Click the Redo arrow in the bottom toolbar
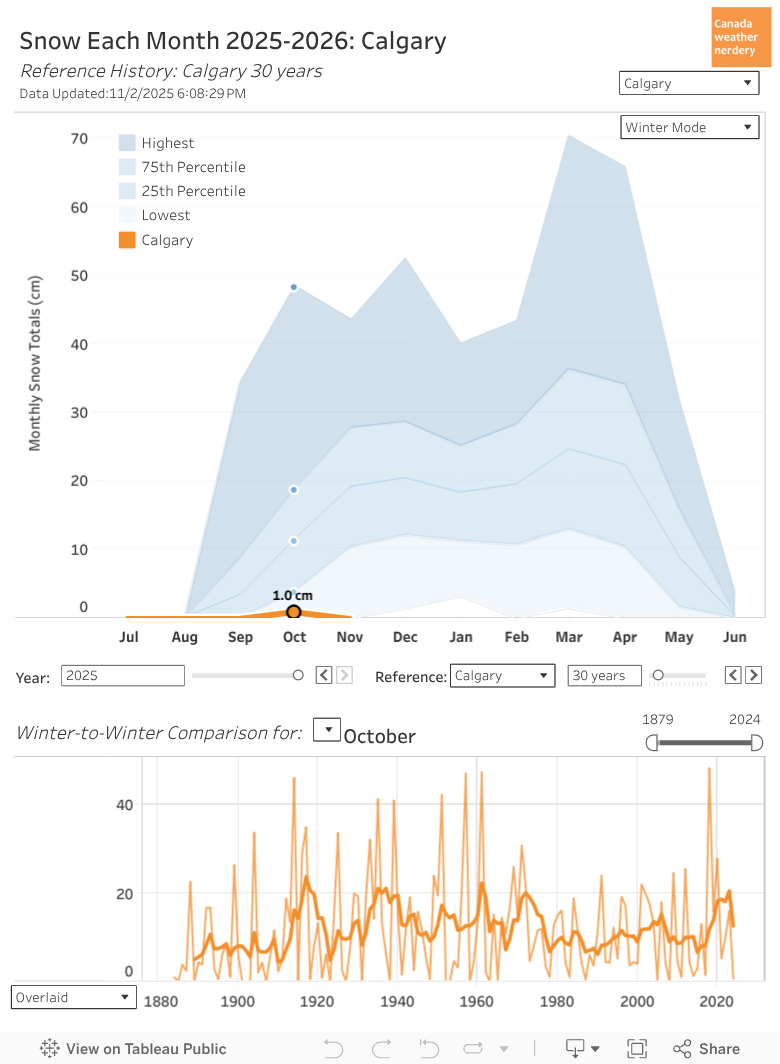Viewport: 780px width, 1064px height. [x=381, y=1048]
